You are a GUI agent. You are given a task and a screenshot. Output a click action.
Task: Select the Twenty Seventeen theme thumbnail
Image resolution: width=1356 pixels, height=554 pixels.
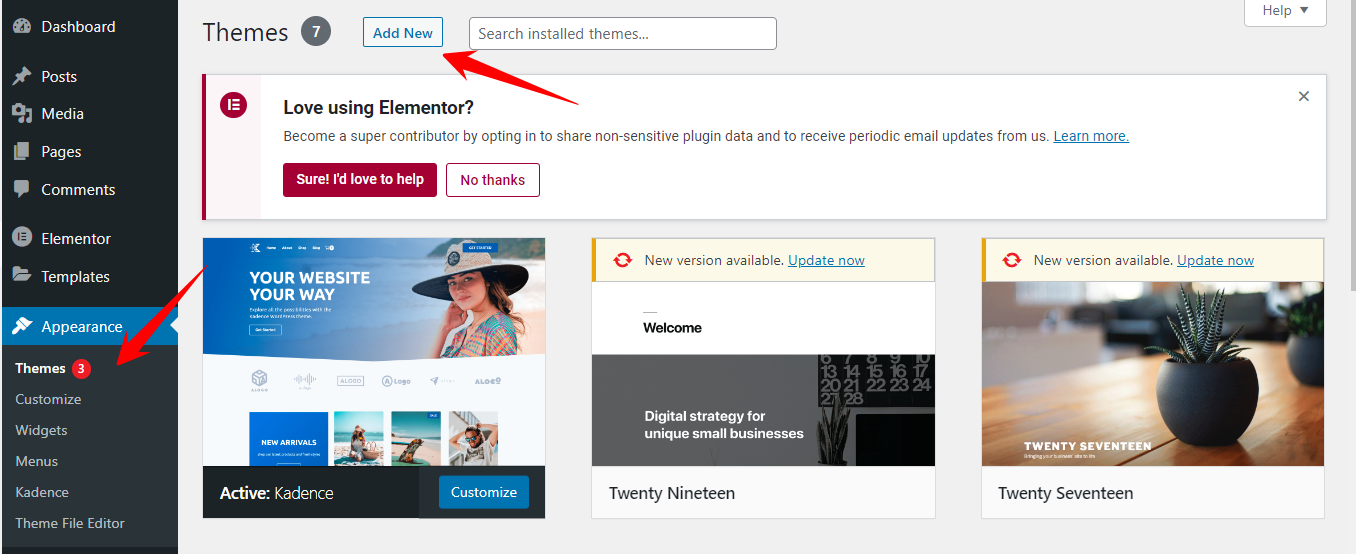coord(1152,374)
